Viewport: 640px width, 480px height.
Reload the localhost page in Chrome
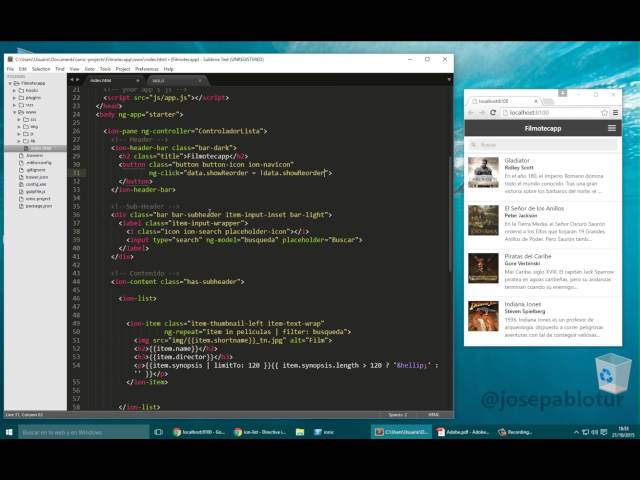(x=493, y=113)
